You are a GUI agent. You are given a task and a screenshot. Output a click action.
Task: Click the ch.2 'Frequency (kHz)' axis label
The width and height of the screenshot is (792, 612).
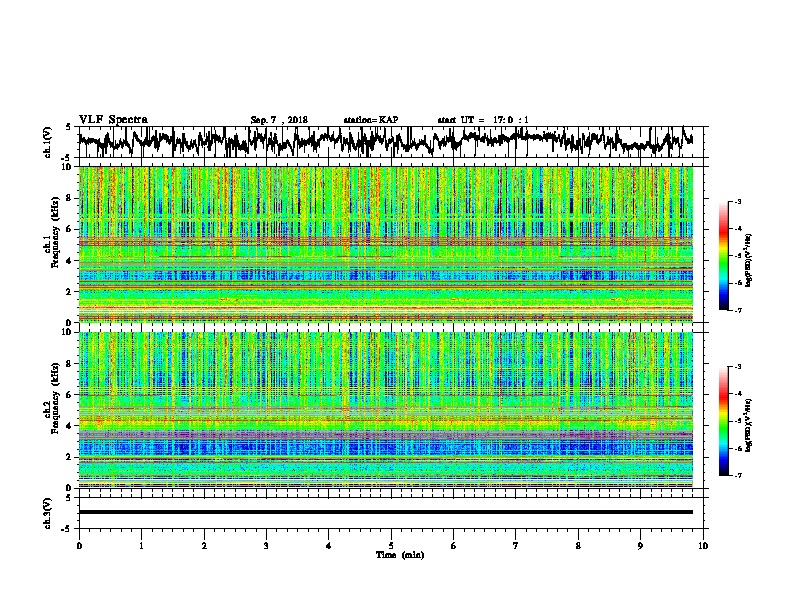point(55,398)
